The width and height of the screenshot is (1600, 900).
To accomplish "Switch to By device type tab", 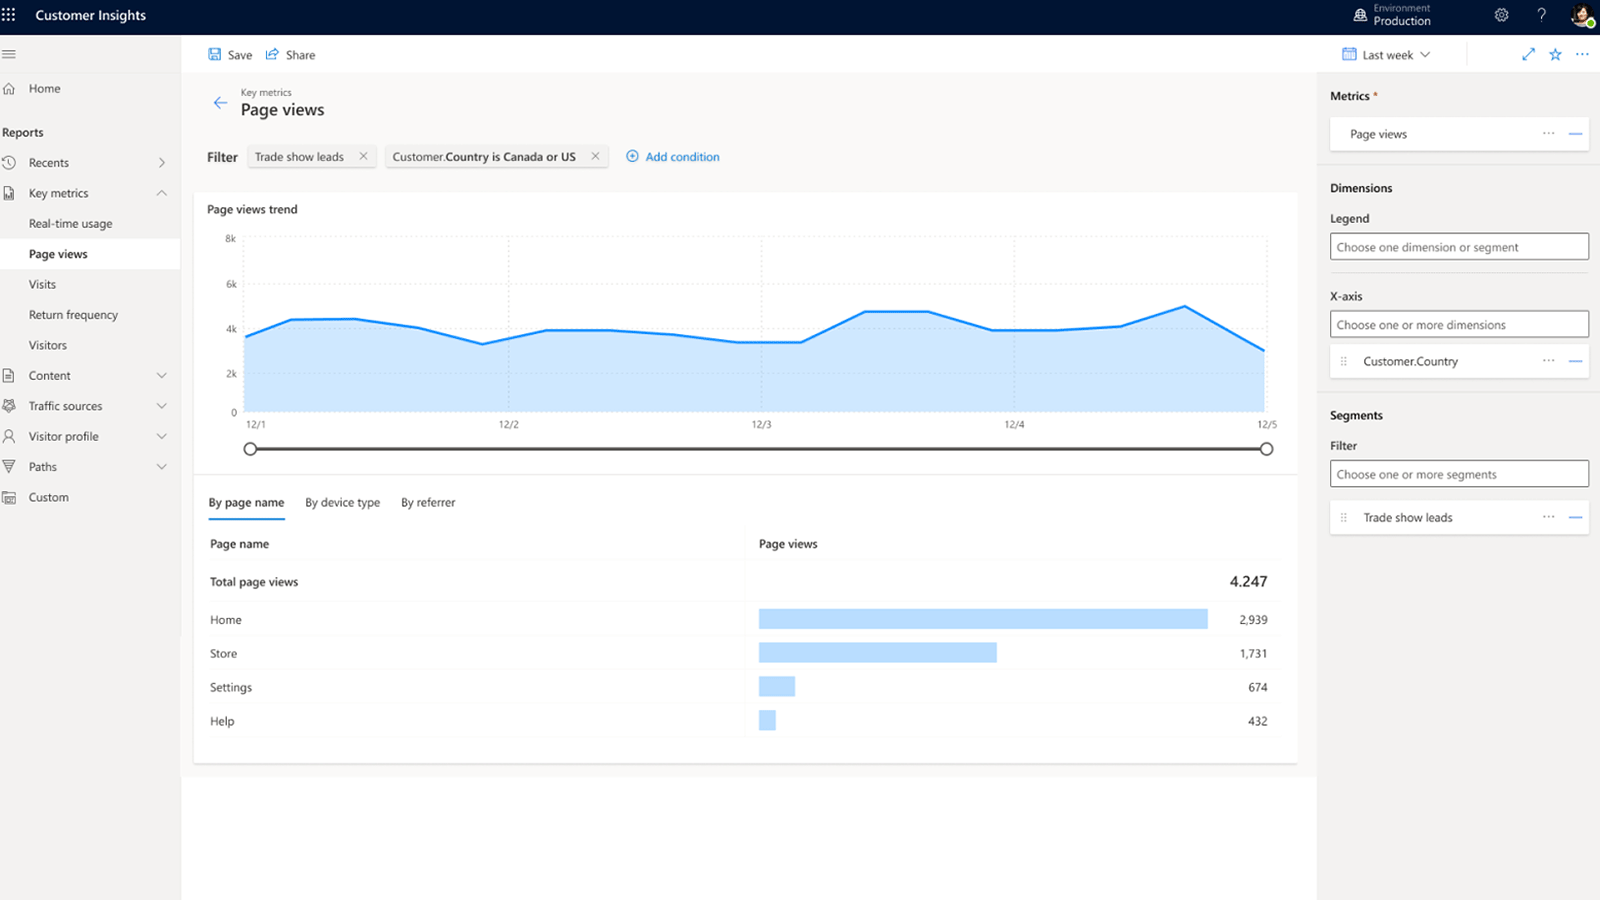I will [342, 503].
